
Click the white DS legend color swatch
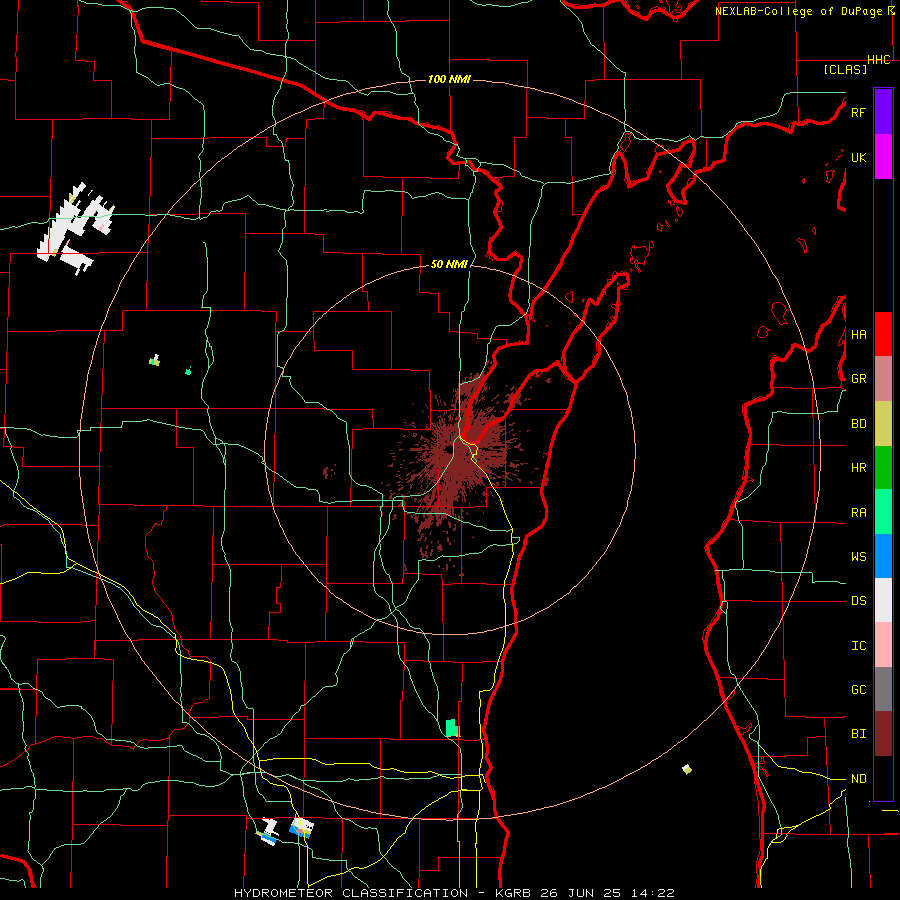[883, 600]
